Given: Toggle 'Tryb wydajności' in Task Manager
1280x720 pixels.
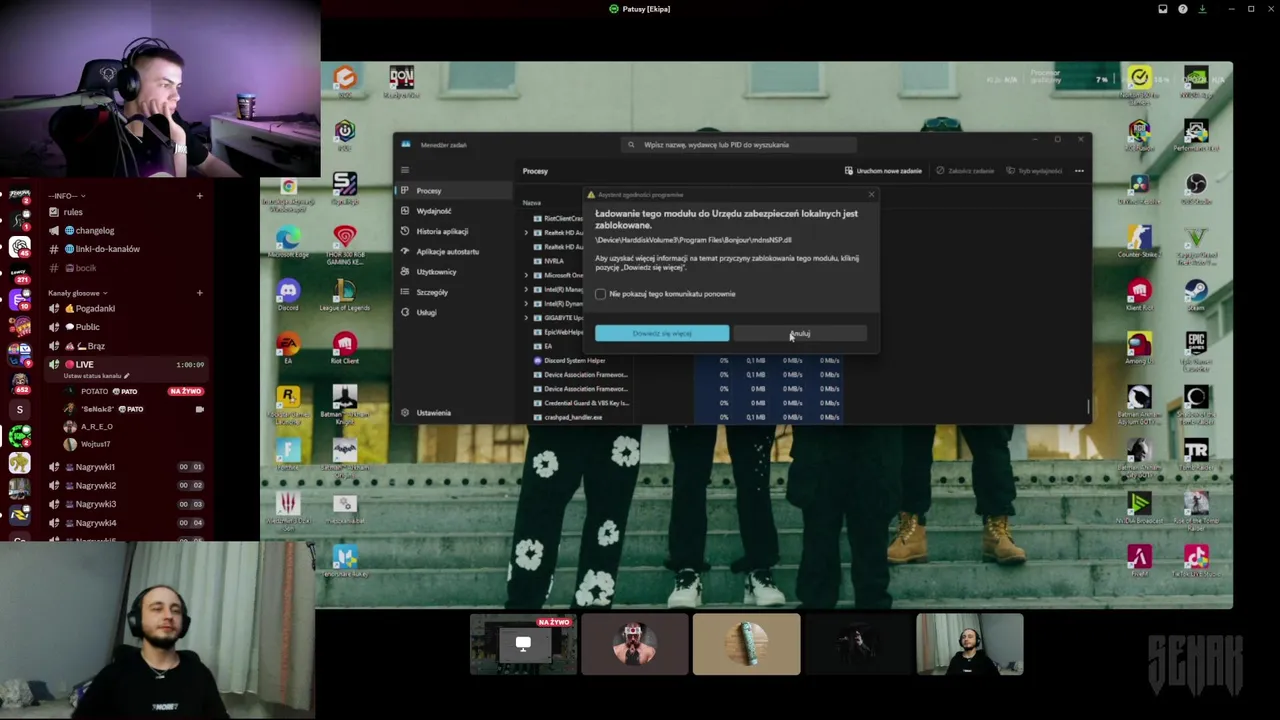Looking at the screenshot, I should coord(1034,171).
